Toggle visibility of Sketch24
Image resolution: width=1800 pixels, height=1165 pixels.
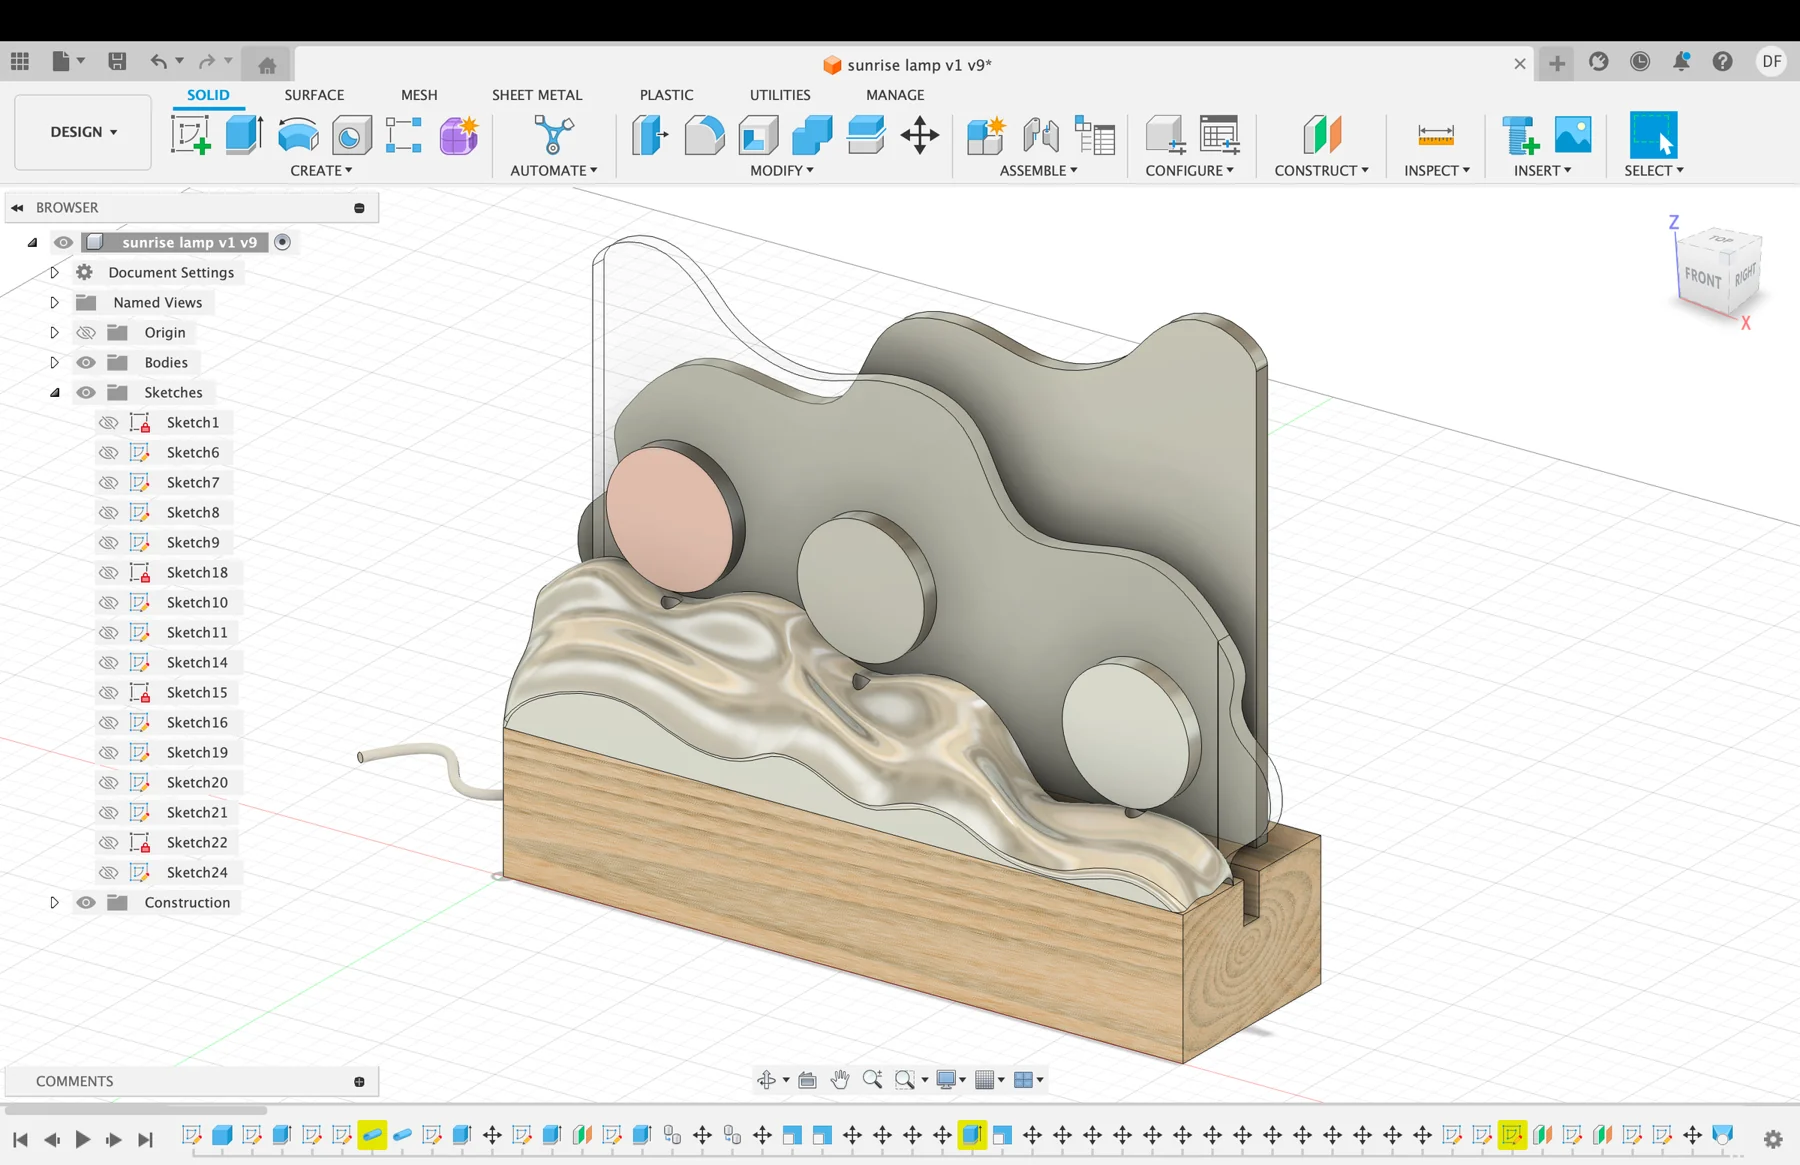[108, 872]
